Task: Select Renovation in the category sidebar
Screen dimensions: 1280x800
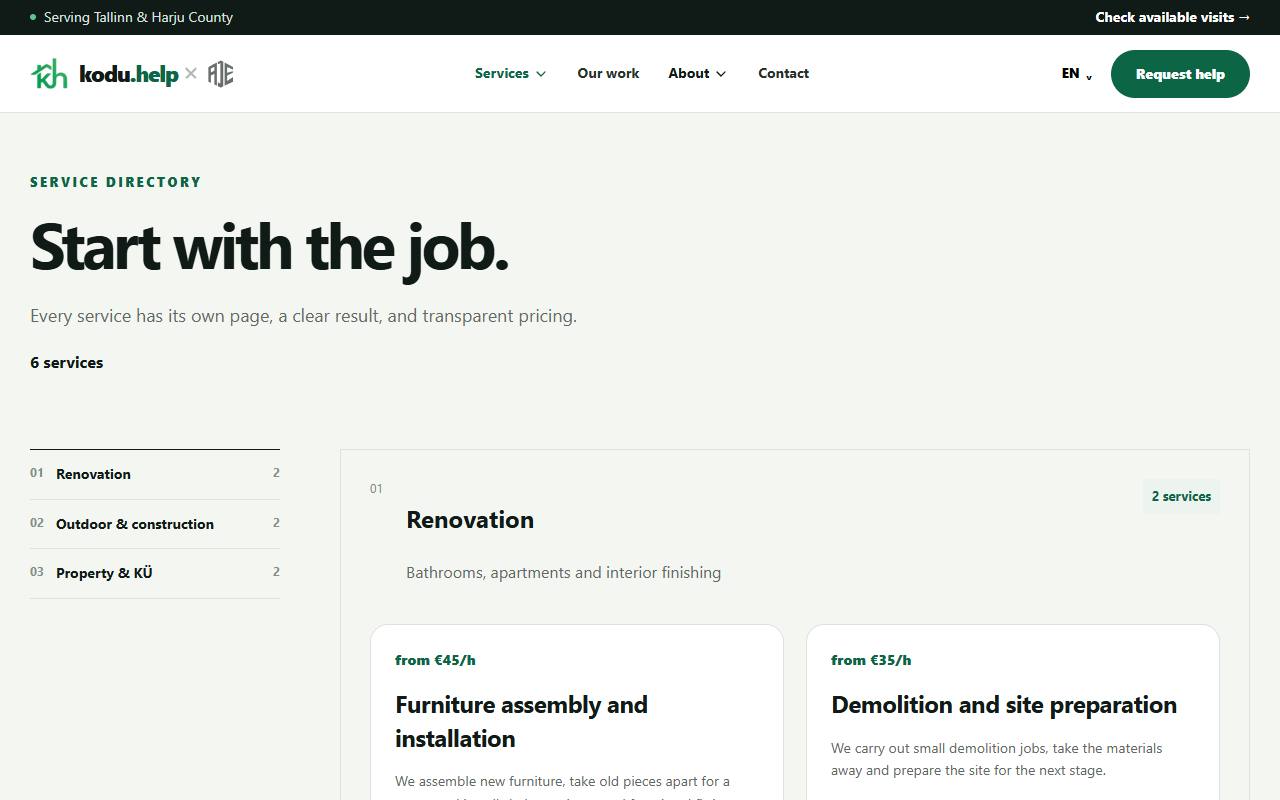Action: tap(155, 474)
